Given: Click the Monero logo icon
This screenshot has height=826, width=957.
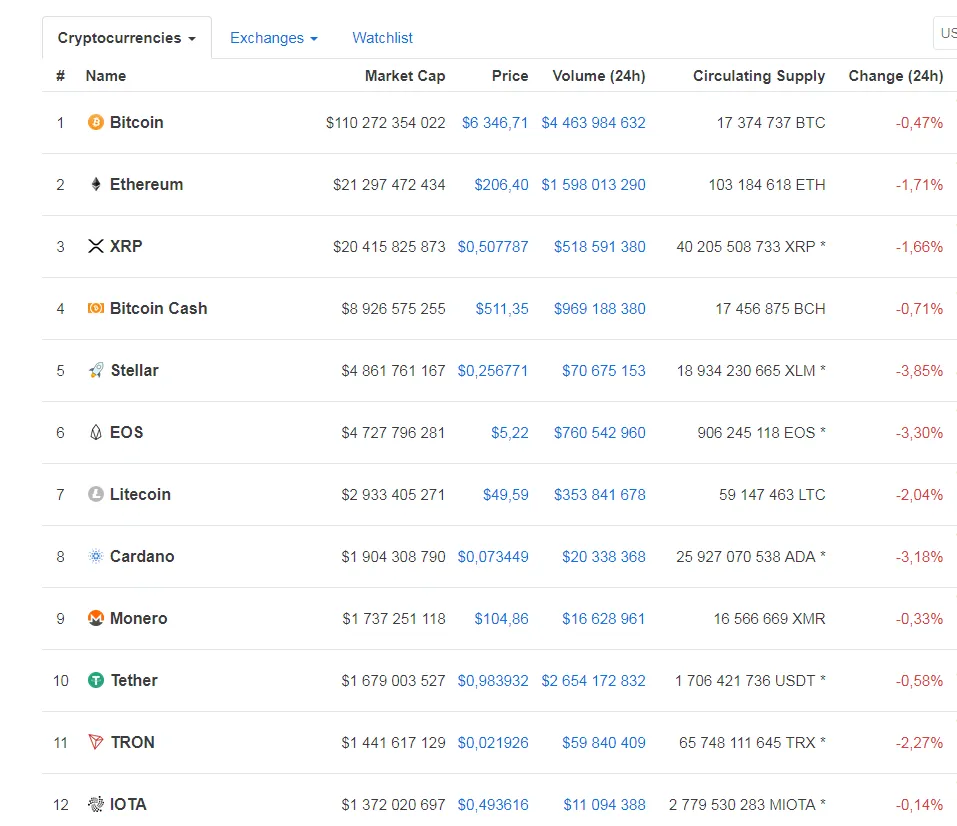Looking at the screenshot, I should click(96, 618).
